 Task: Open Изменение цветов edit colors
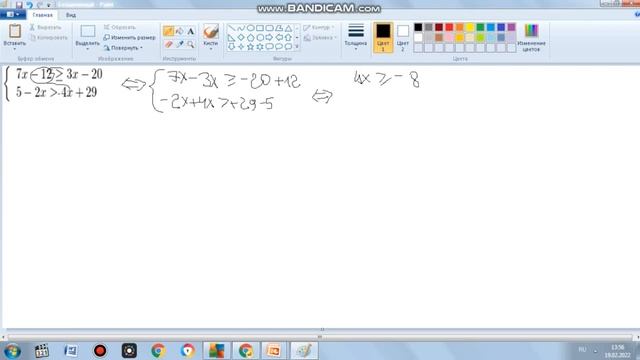531,38
